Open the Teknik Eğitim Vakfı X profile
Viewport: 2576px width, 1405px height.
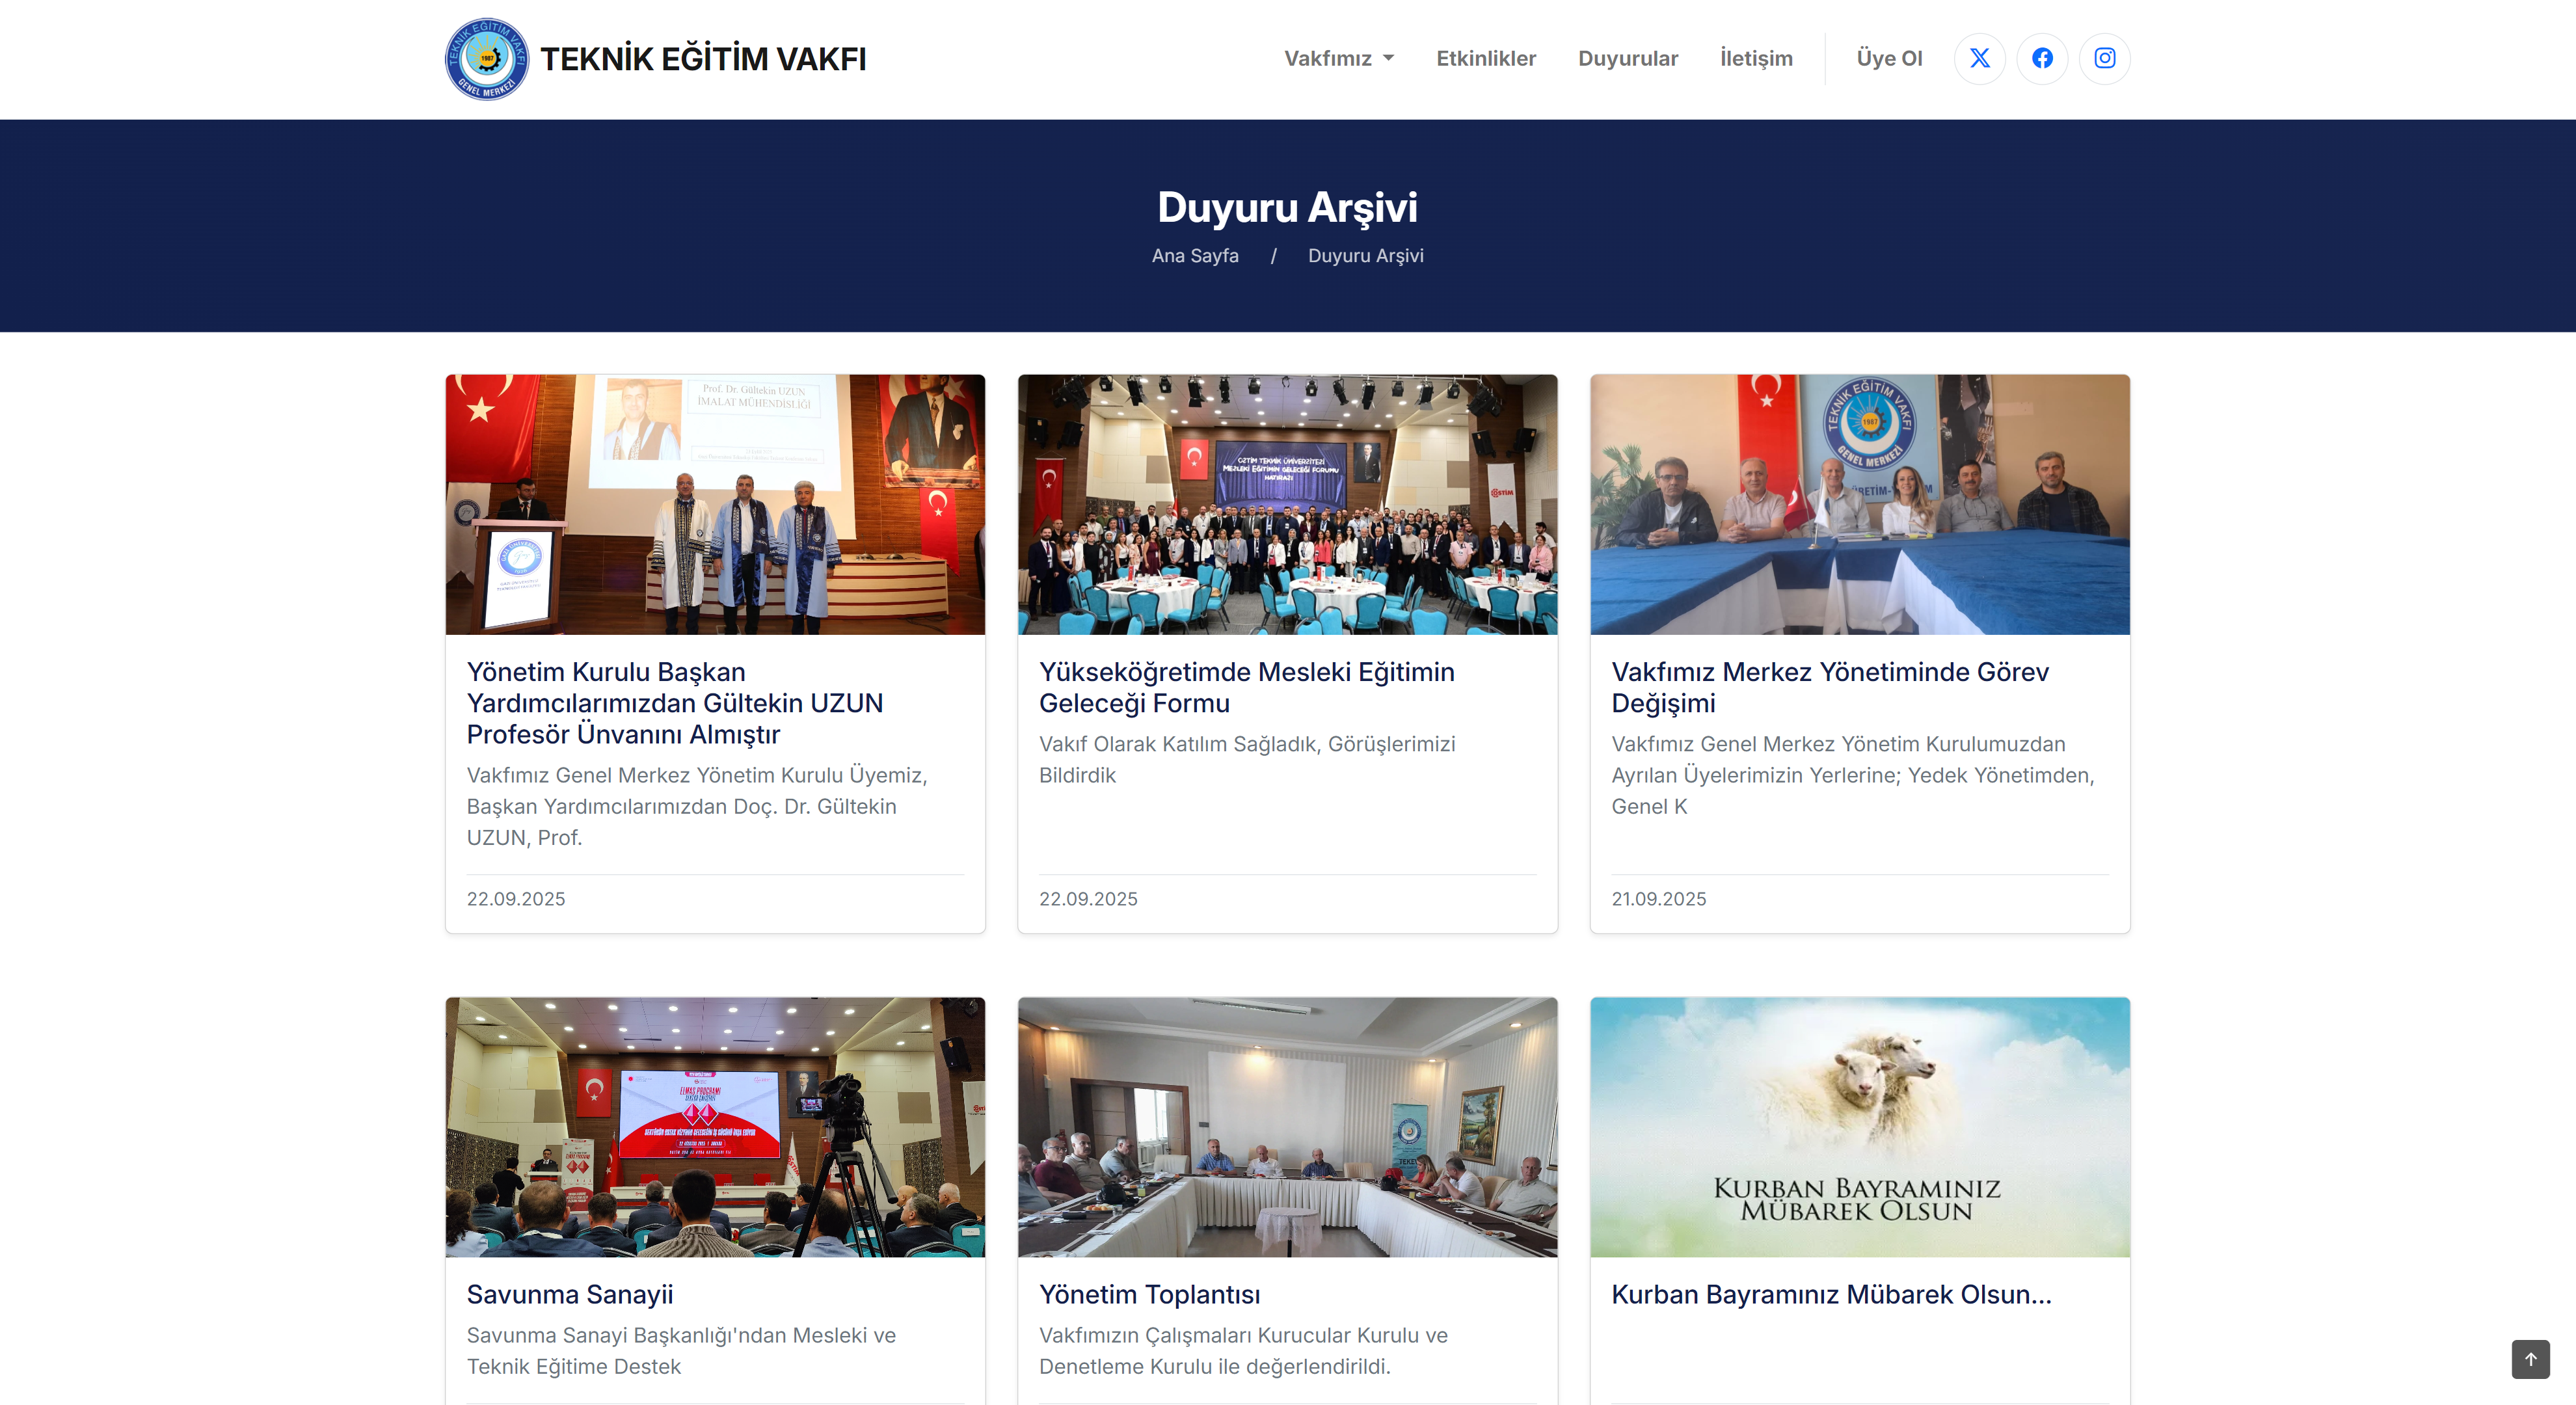1979,58
